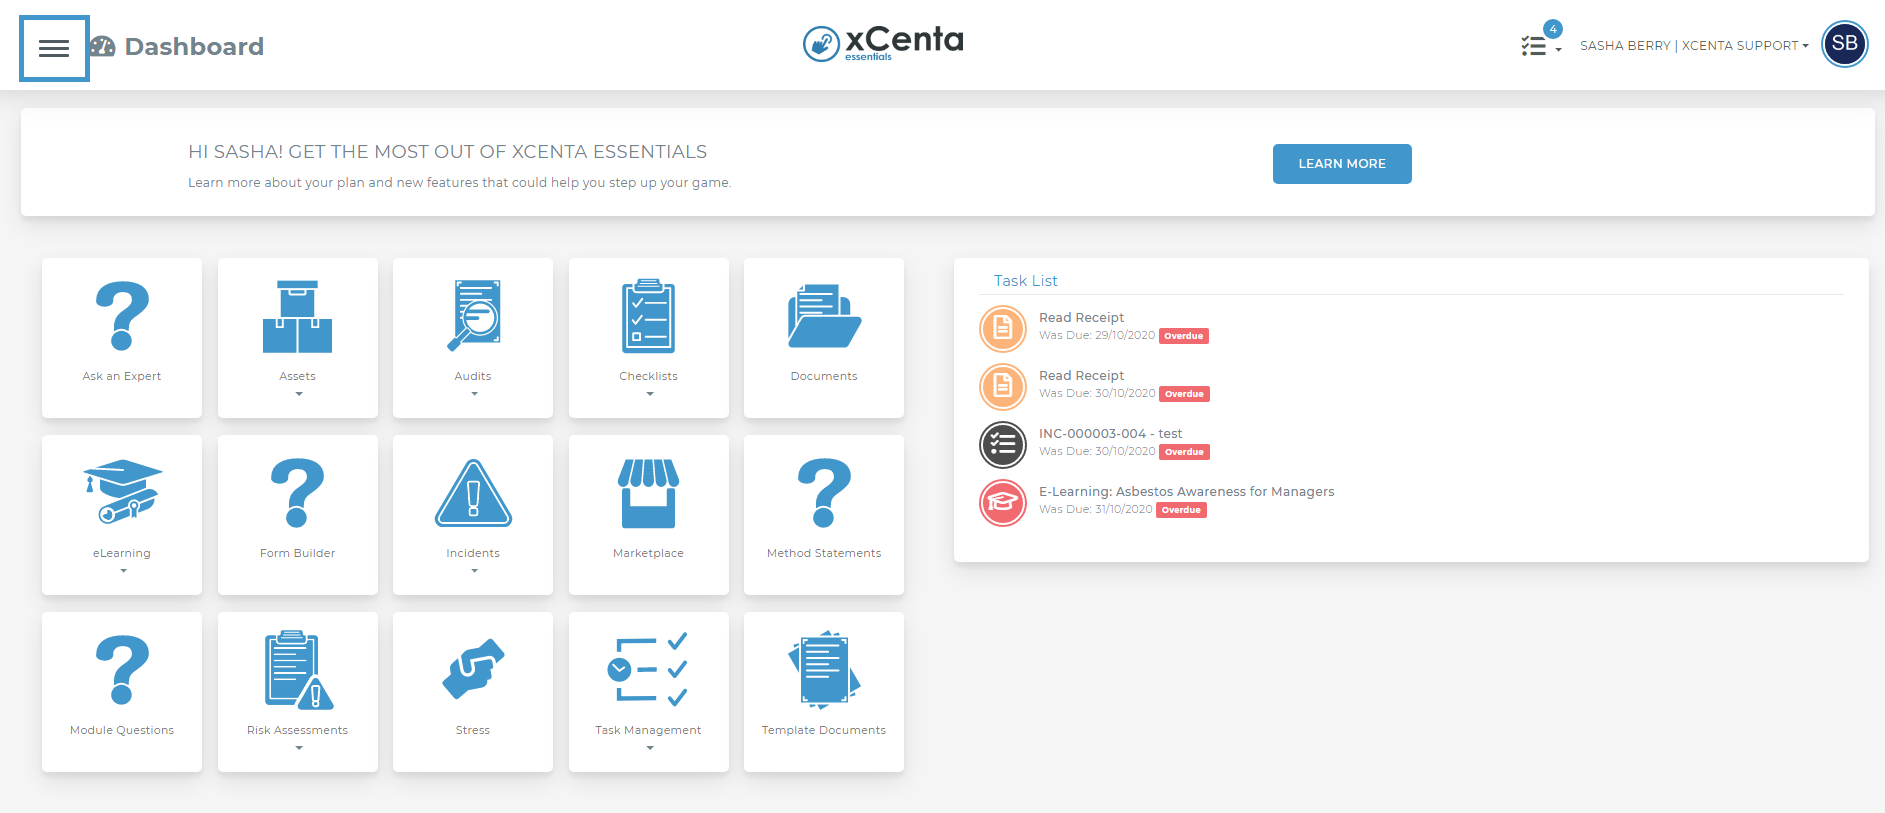This screenshot has height=813, width=1885.
Task: Click the Dashboard page title
Action: [x=194, y=47]
